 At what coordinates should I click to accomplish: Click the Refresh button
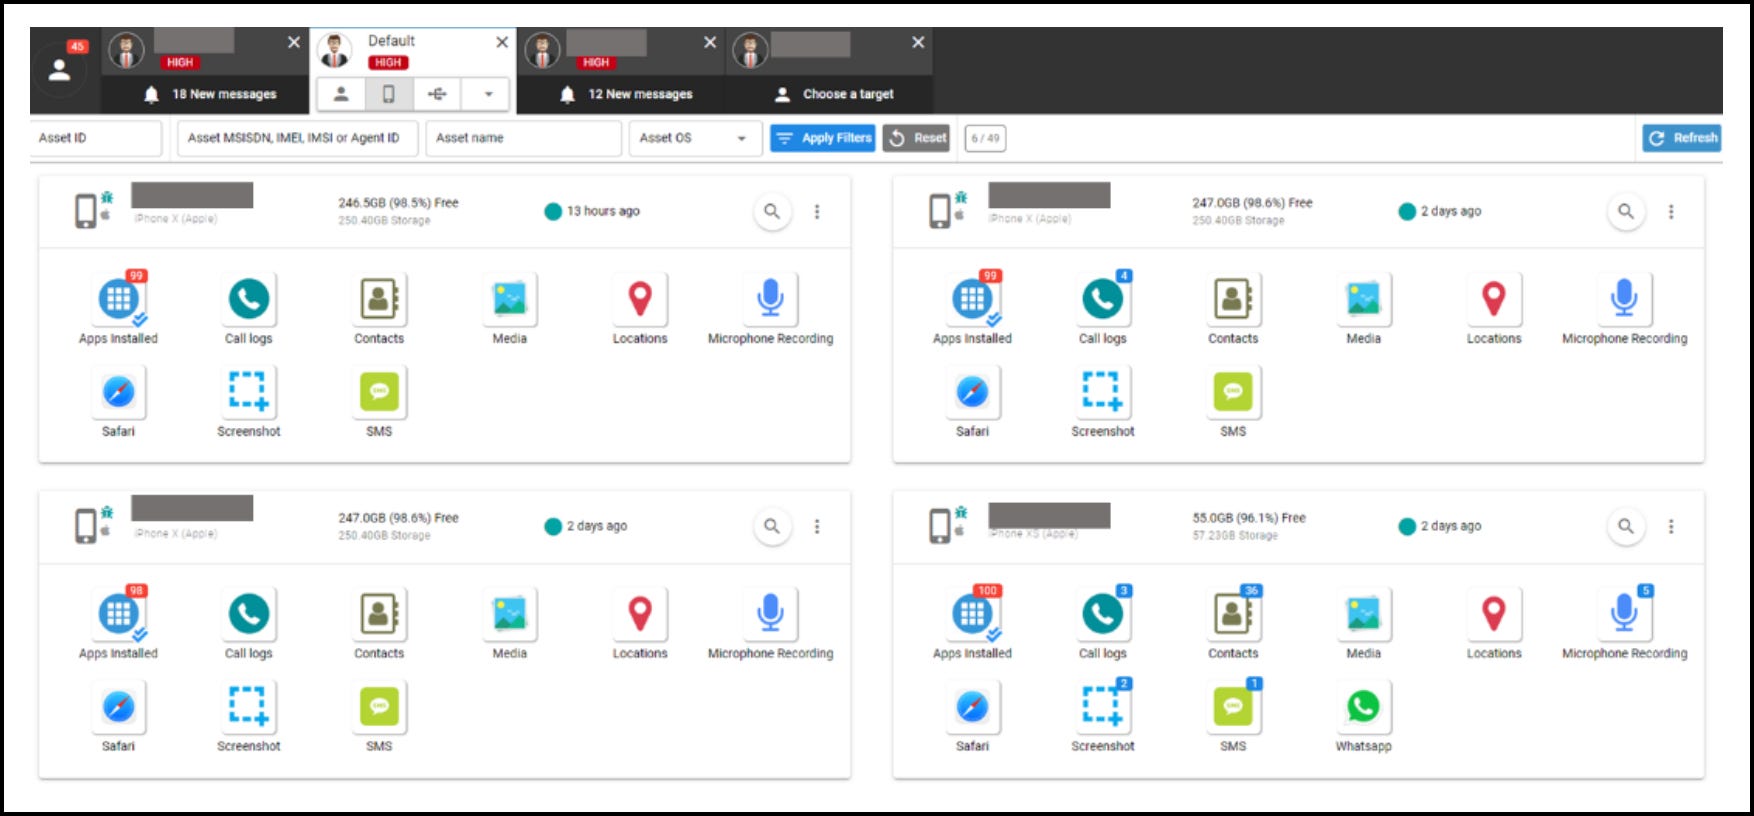click(1682, 138)
